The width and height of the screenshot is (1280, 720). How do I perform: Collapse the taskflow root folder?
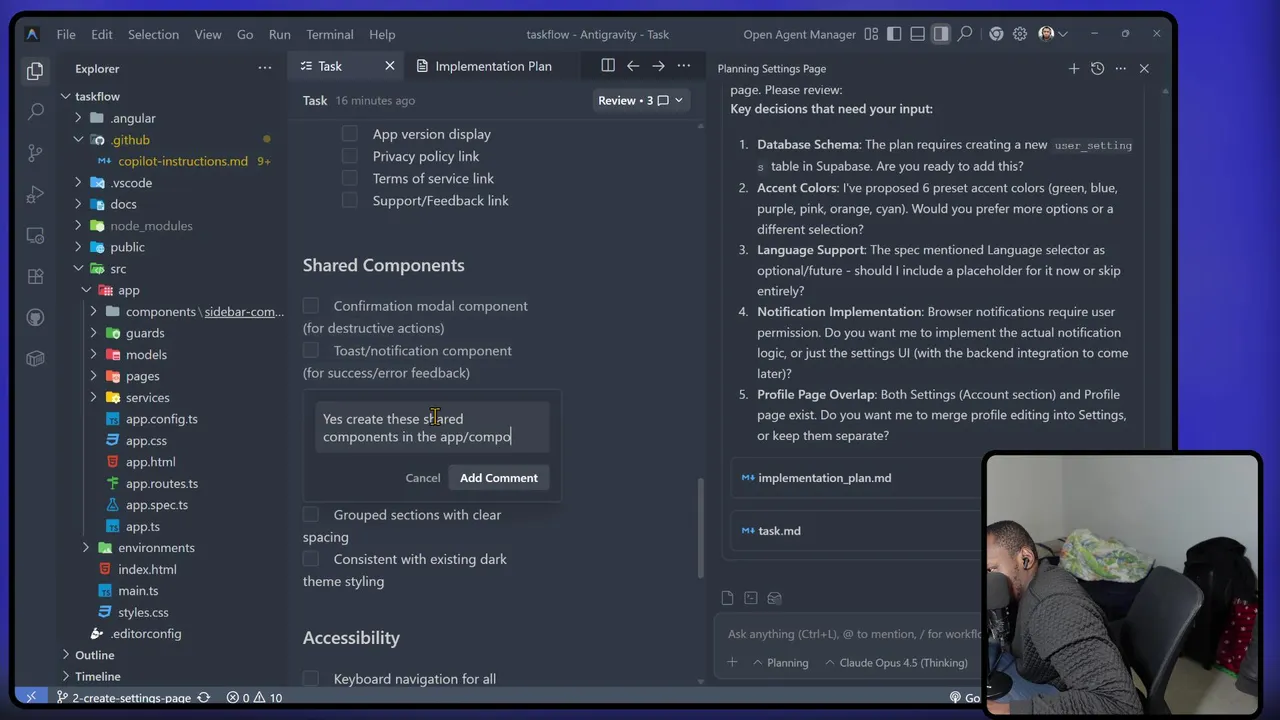[x=66, y=96]
